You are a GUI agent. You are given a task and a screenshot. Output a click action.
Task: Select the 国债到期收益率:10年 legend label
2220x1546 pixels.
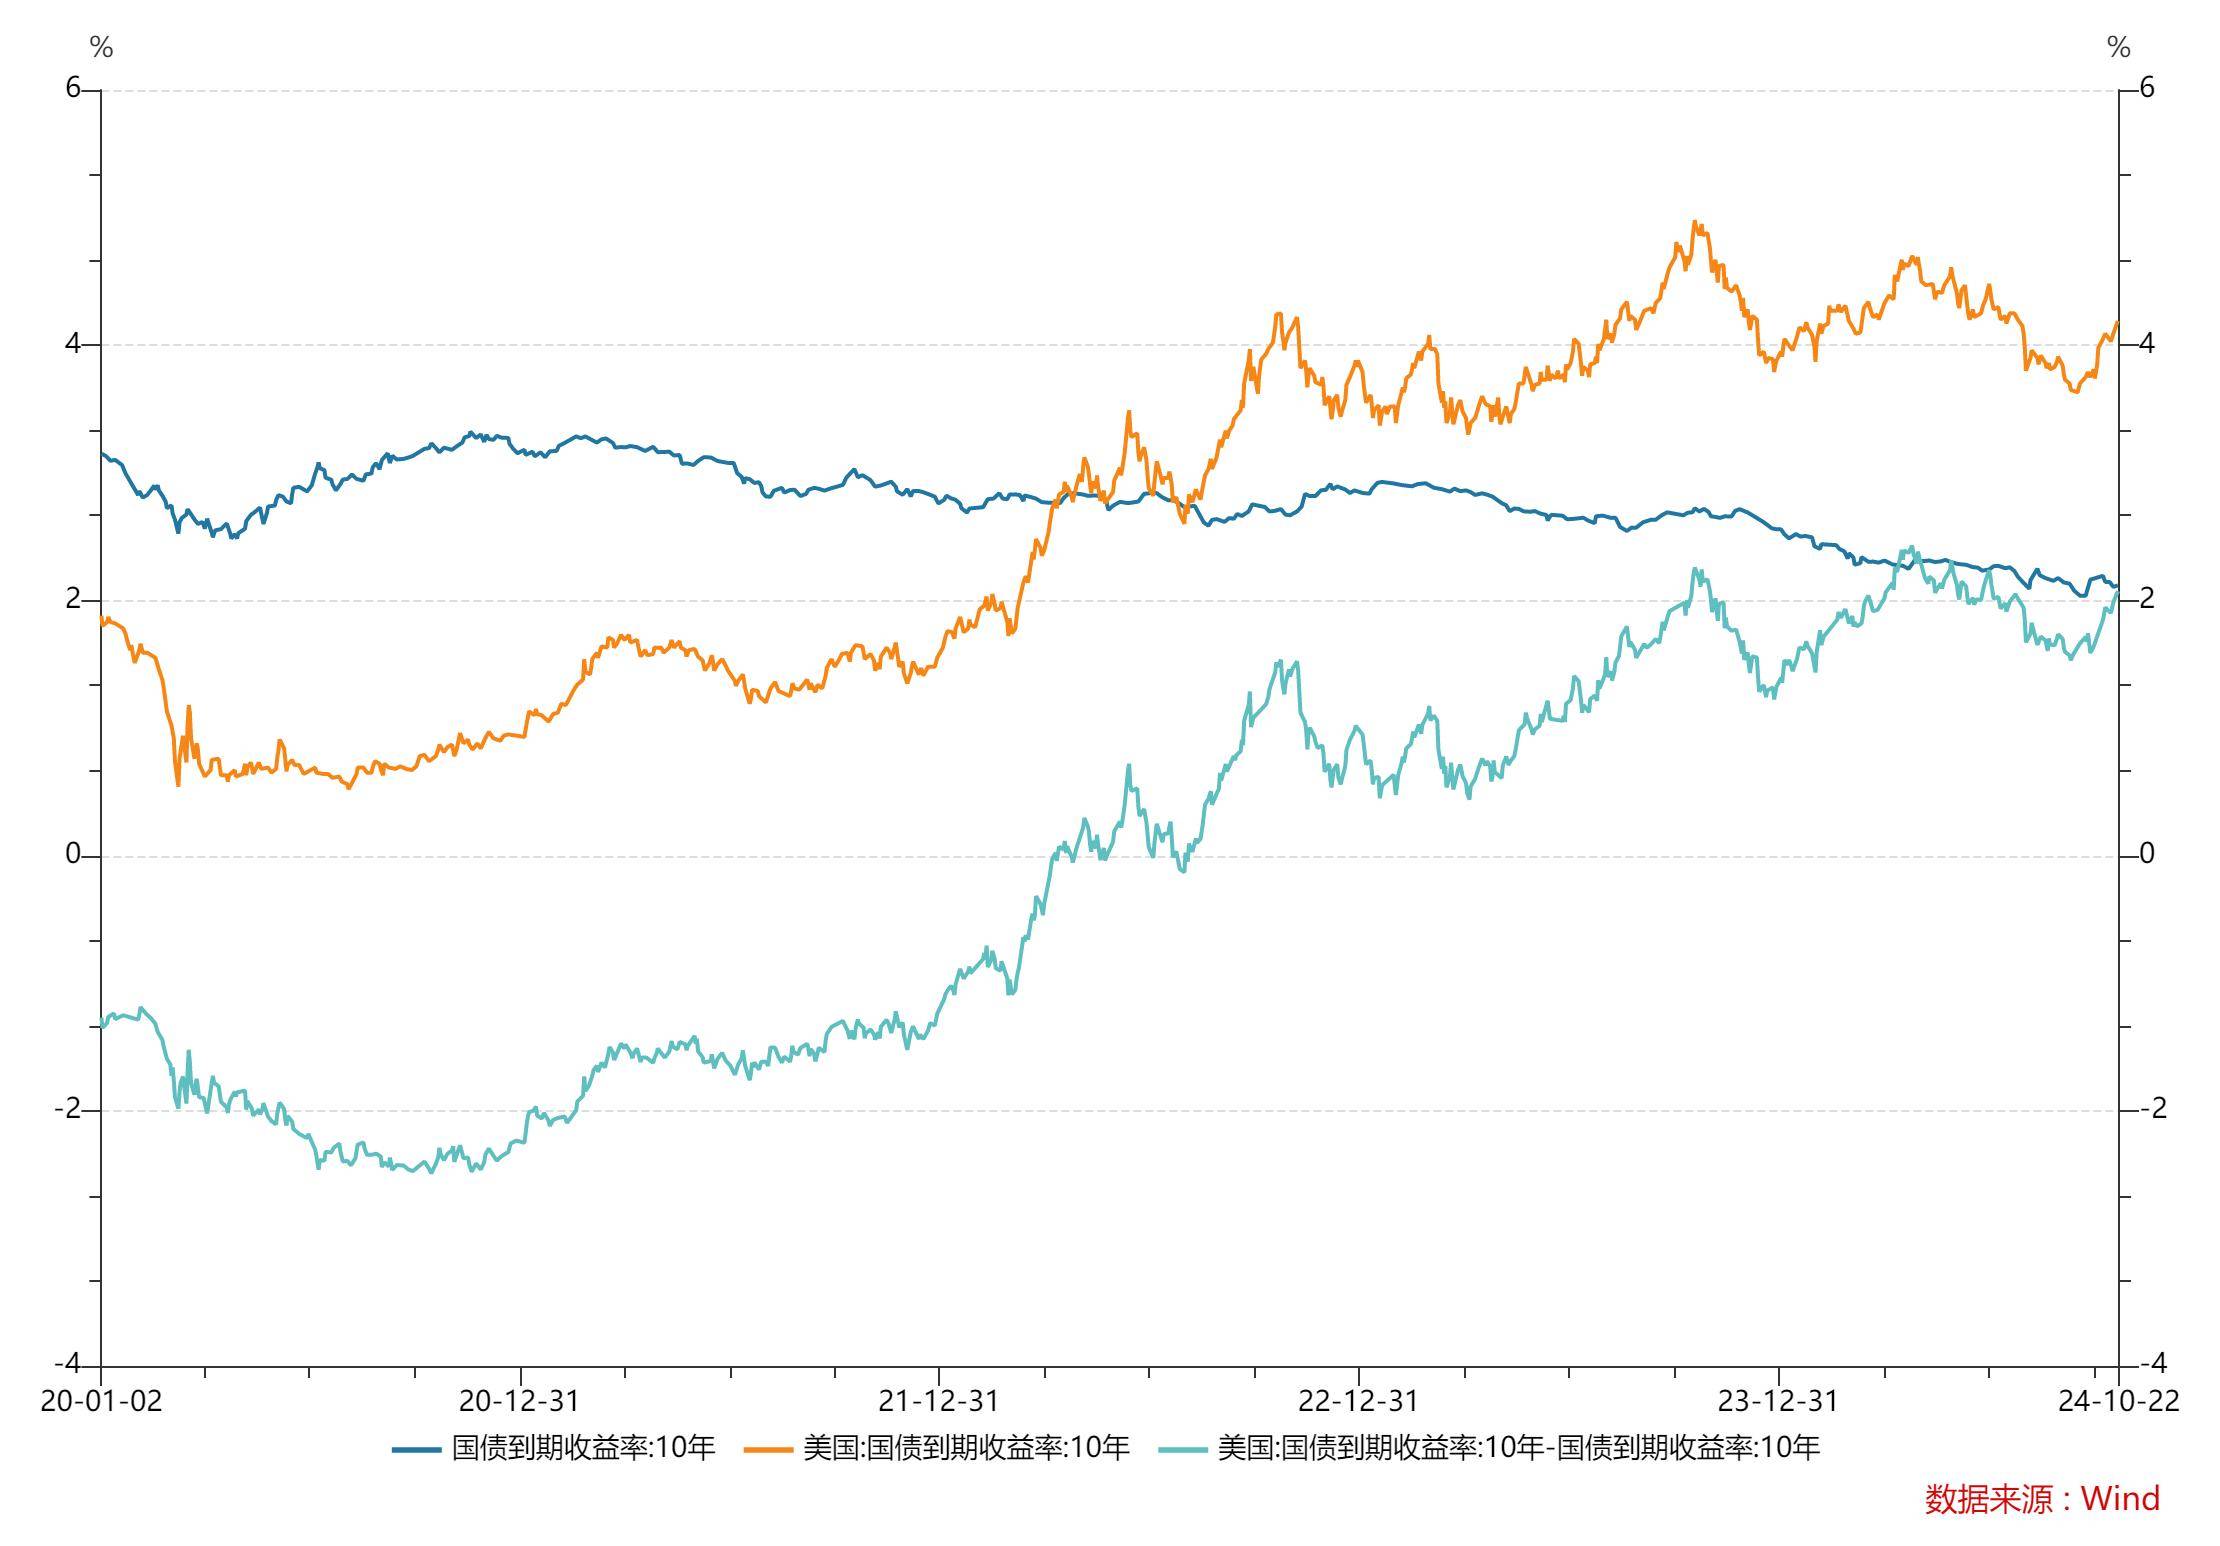tap(583, 1448)
